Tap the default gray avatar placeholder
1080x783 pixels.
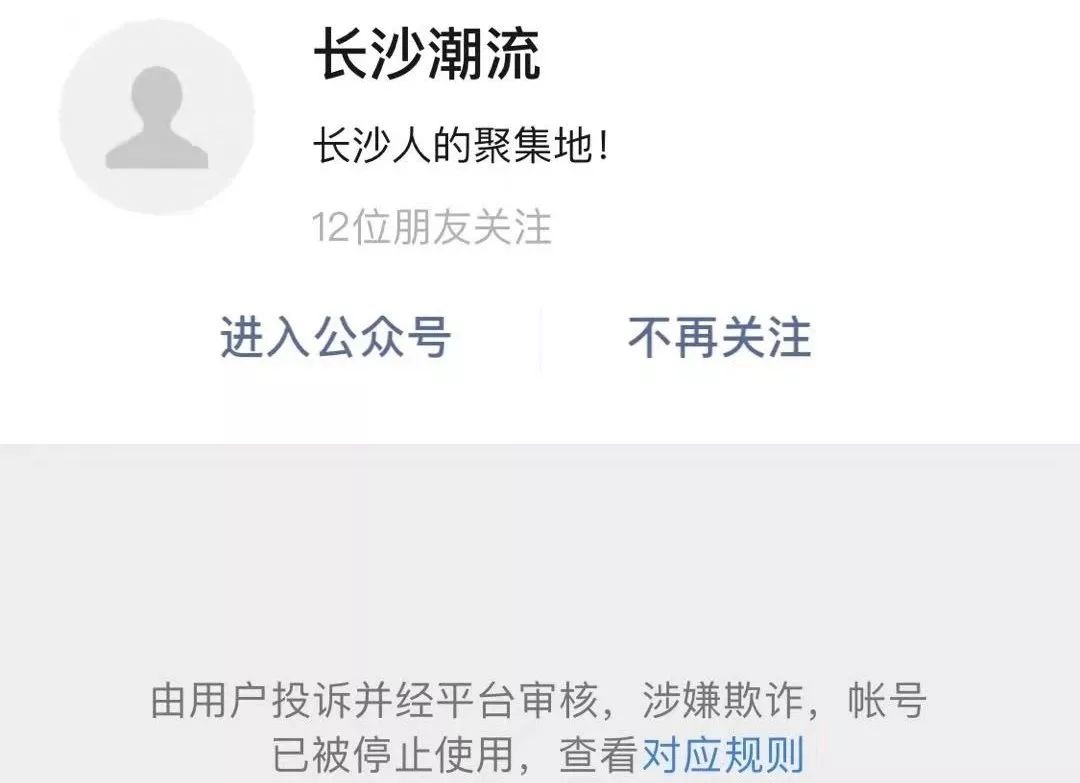pyautogui.click(x=157, y=117)
